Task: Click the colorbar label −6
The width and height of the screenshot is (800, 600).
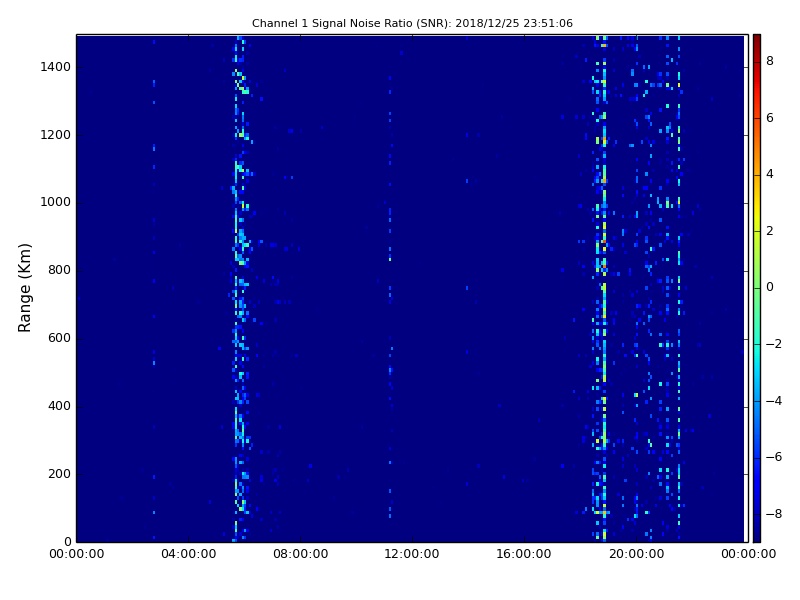Action: (x=773, y=457)
